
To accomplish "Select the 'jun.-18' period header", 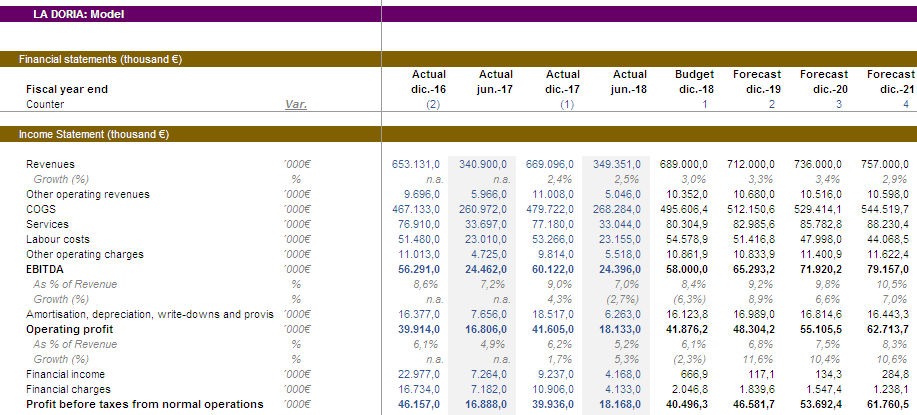I will (630, 89).
